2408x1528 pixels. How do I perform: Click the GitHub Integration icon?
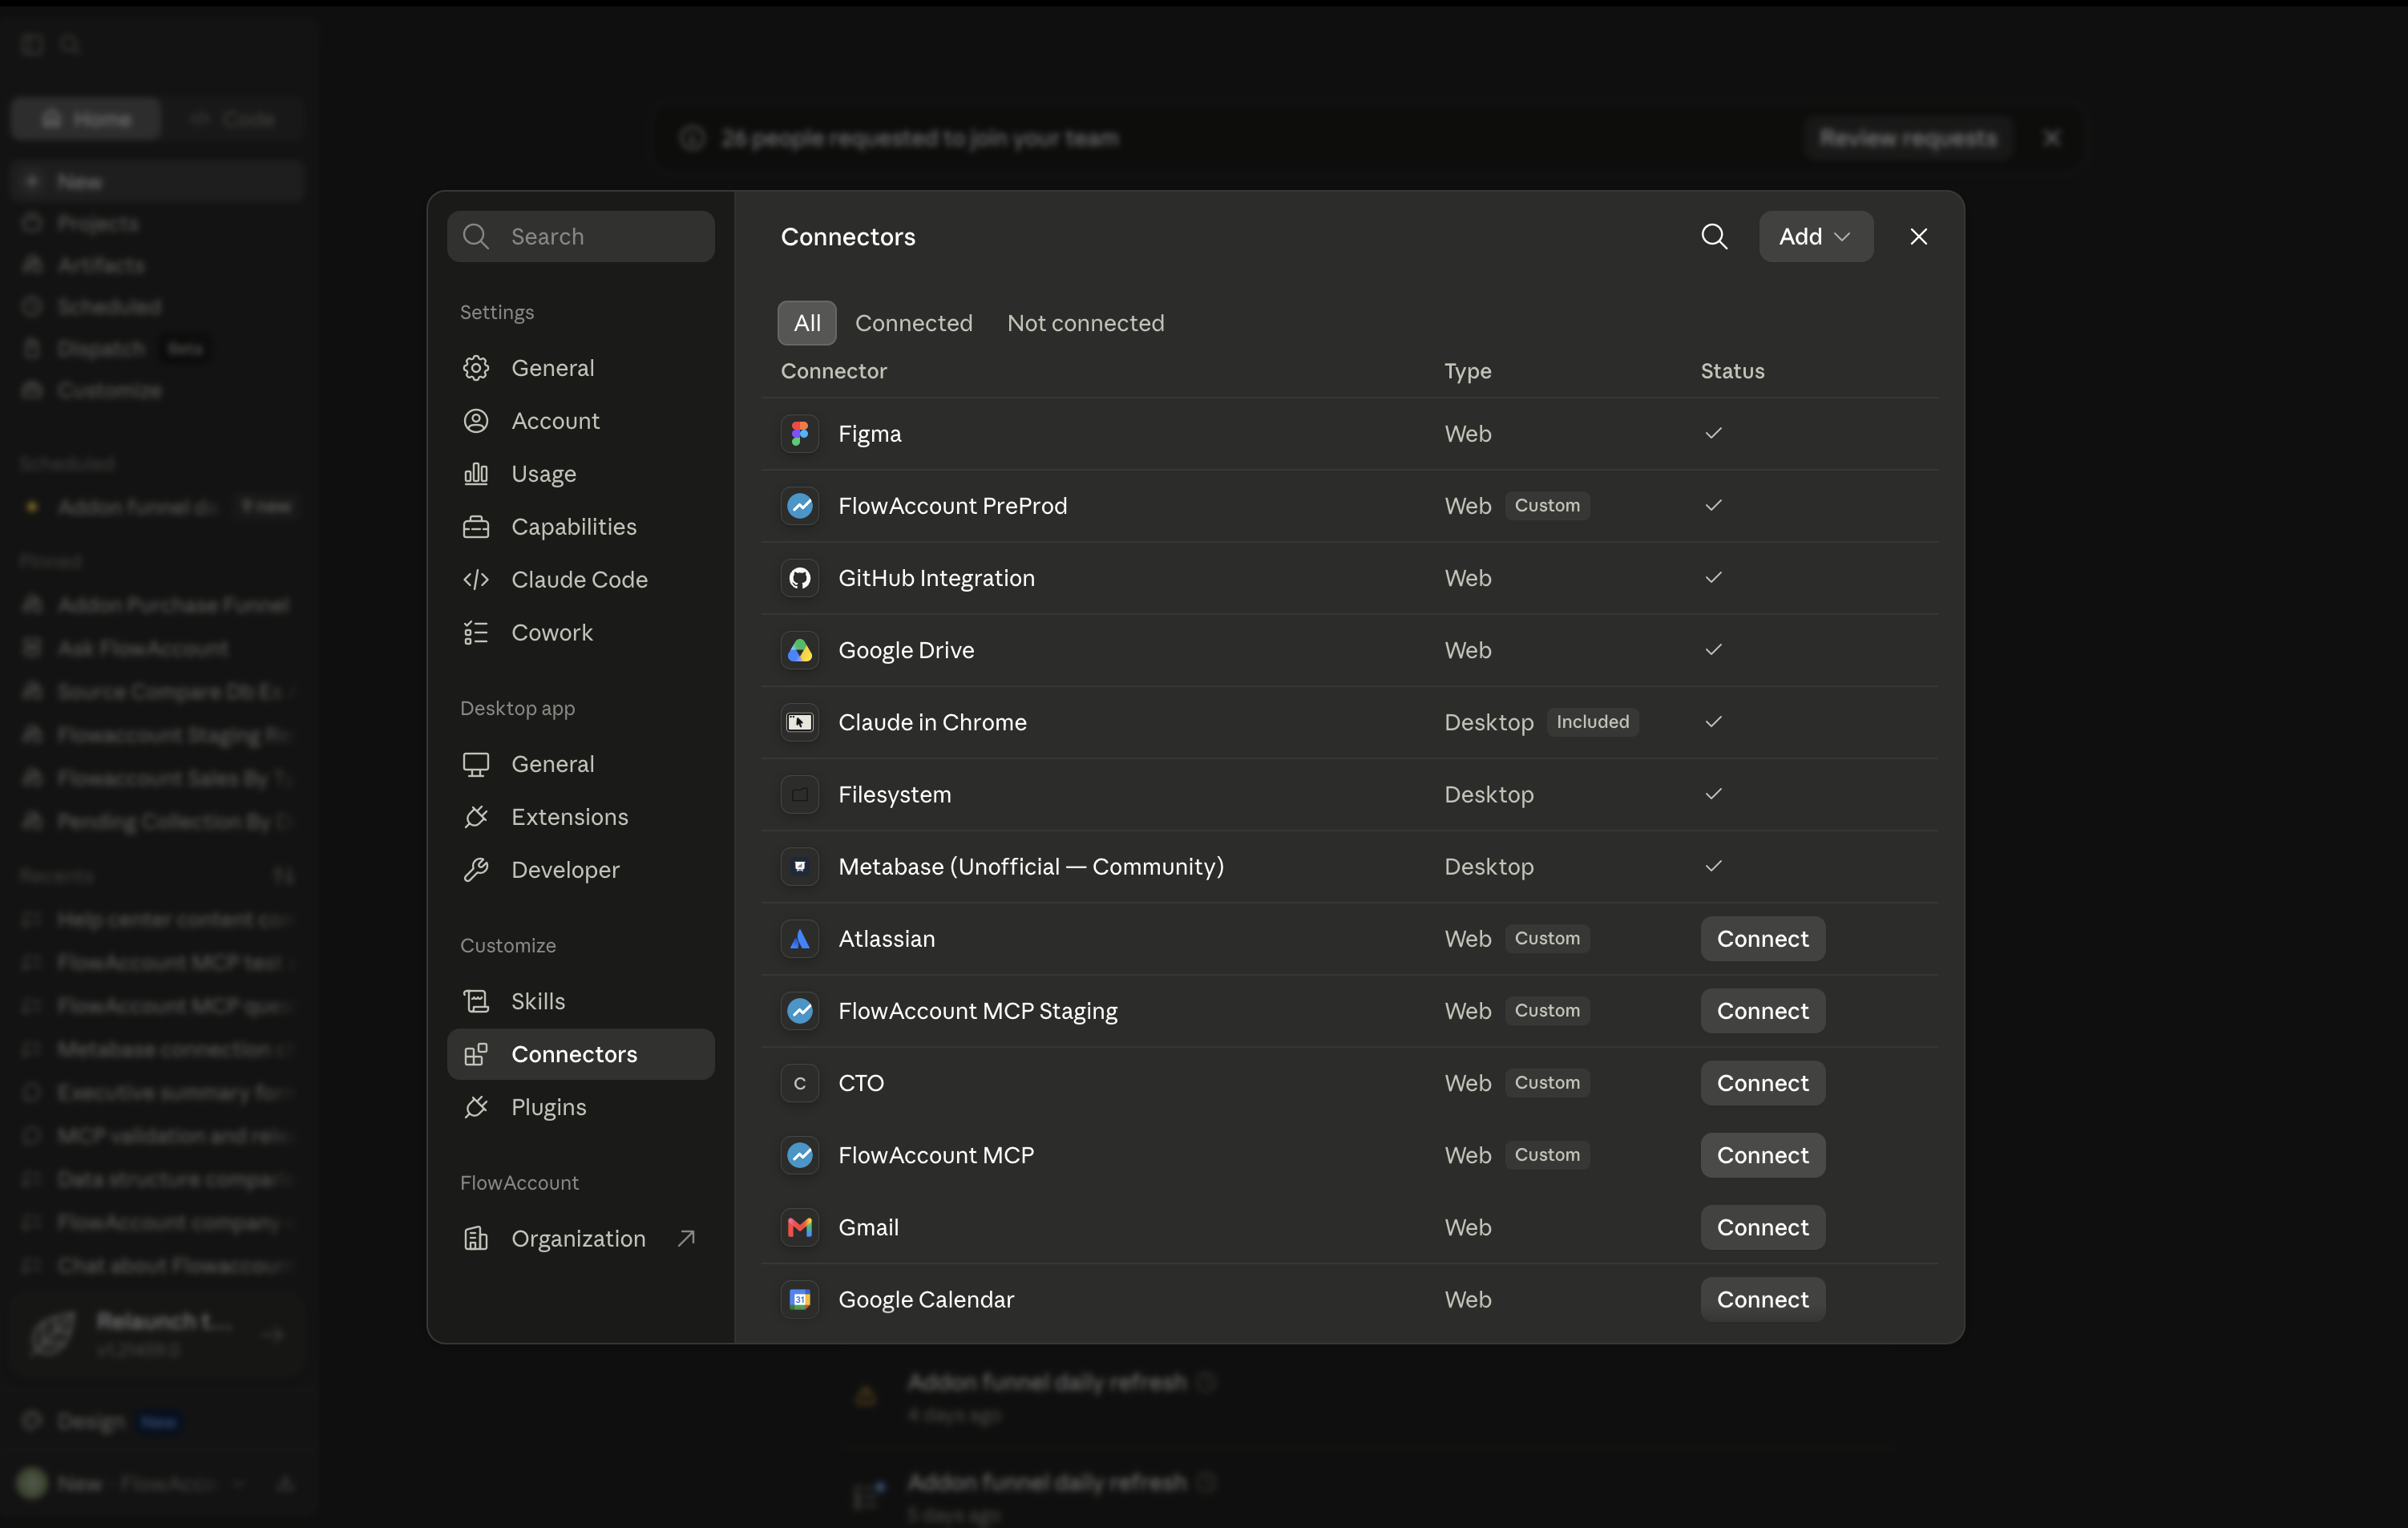click(x=799, y=578)
